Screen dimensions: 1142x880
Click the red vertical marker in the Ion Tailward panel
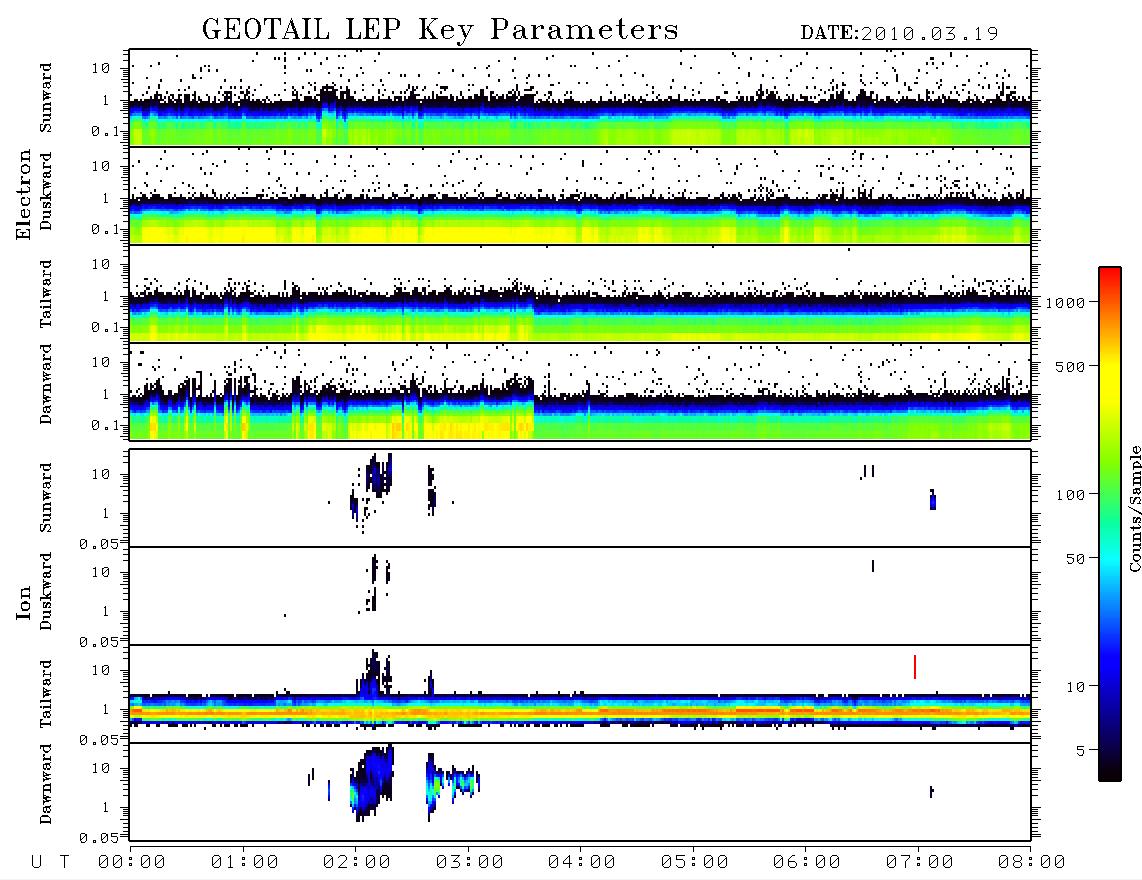pyautogui.click(x=915, y=667)
